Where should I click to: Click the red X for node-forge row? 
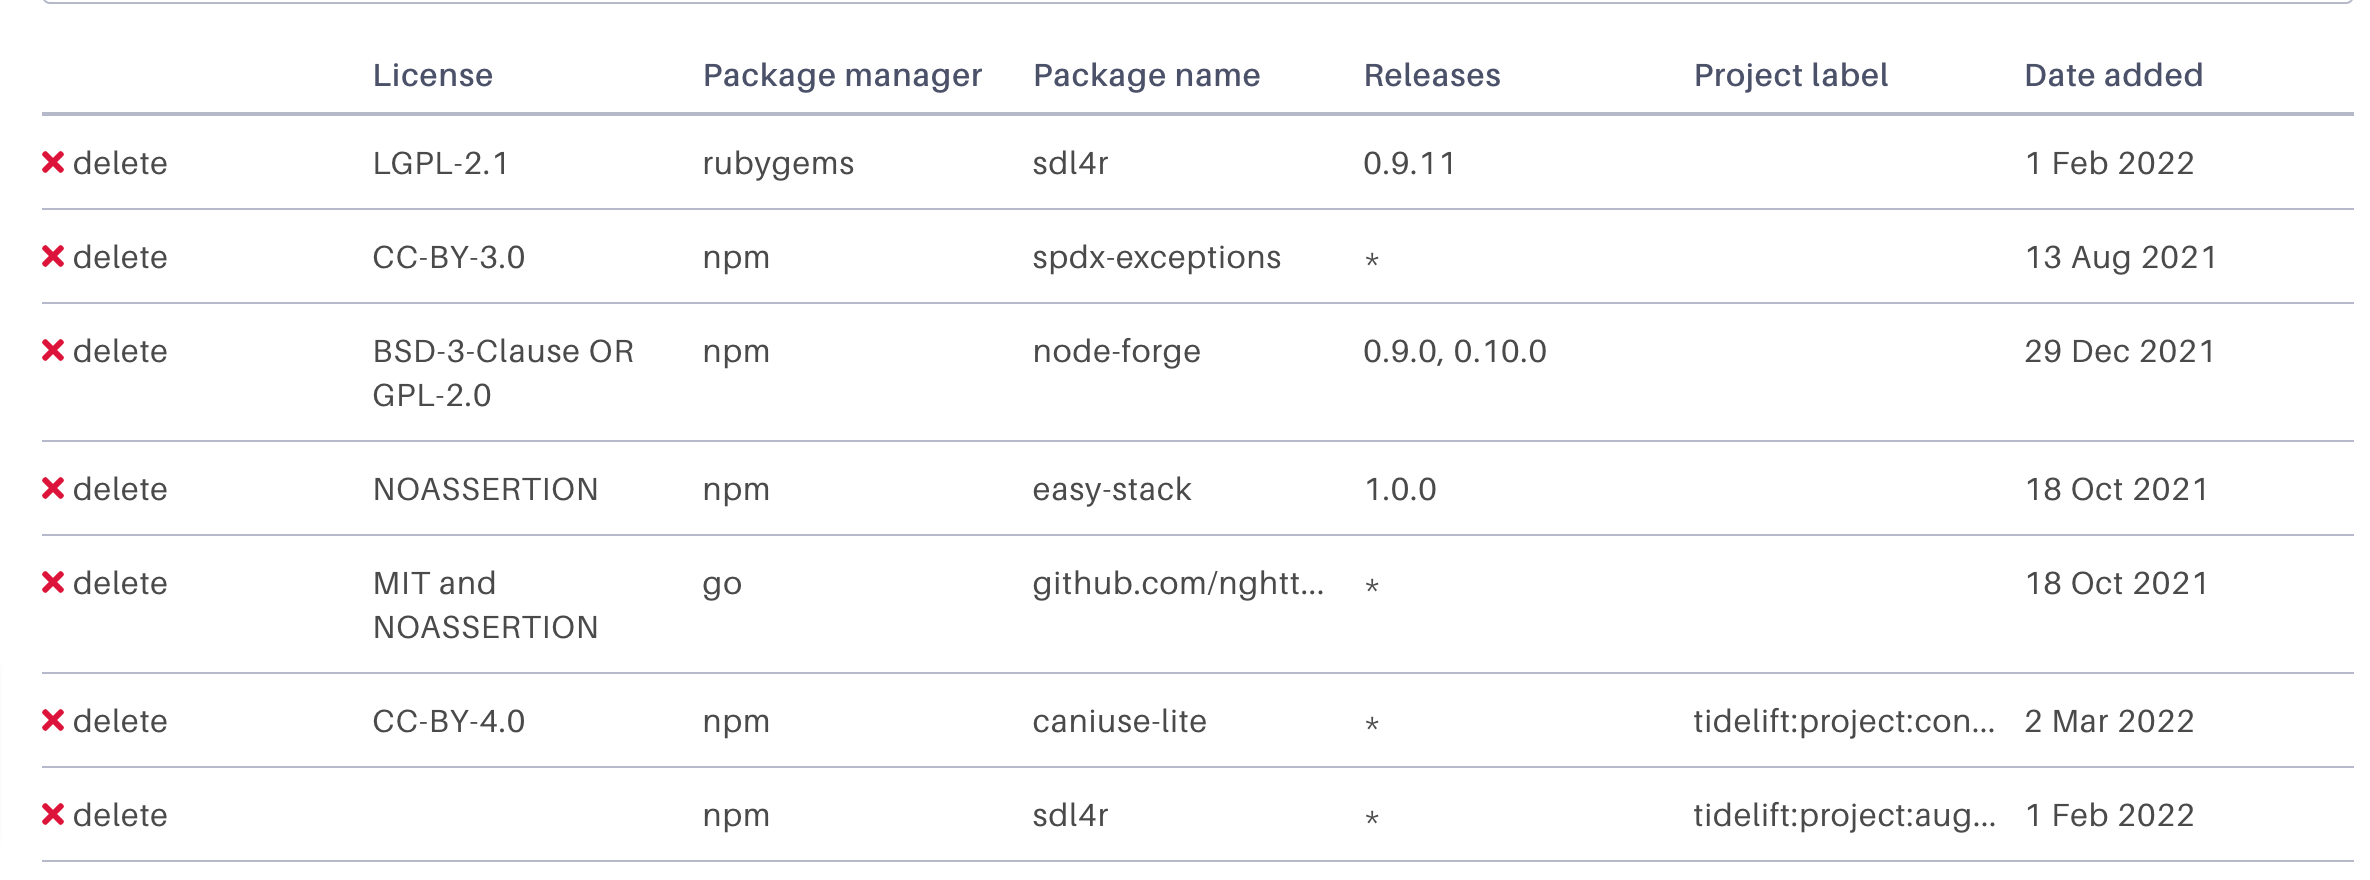click(53, 350)
